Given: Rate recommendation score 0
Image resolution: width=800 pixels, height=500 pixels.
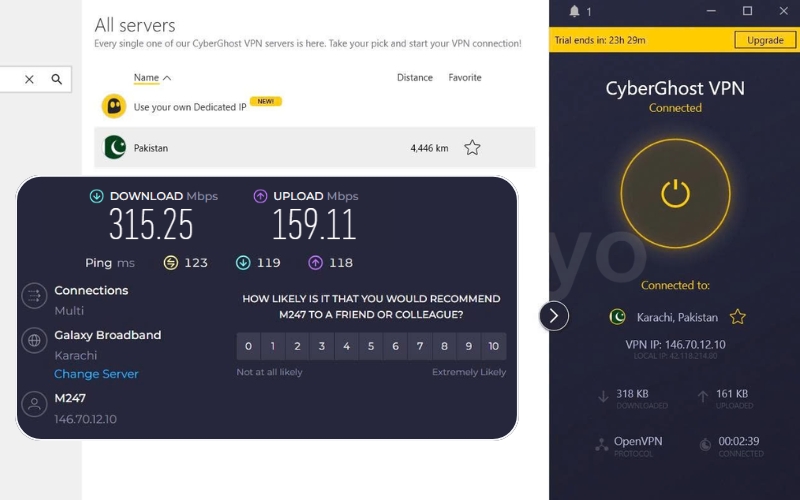Looking at the screenshot, I should [x=248, y=346].
